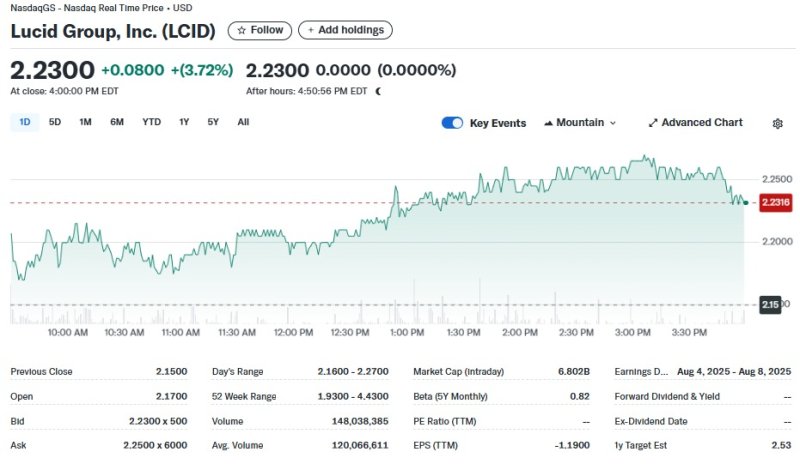Click the PE Ratio (TTM) label
The height and width of the screenshot is (464, 800).
pyautogui.click(x=444, y=422)
